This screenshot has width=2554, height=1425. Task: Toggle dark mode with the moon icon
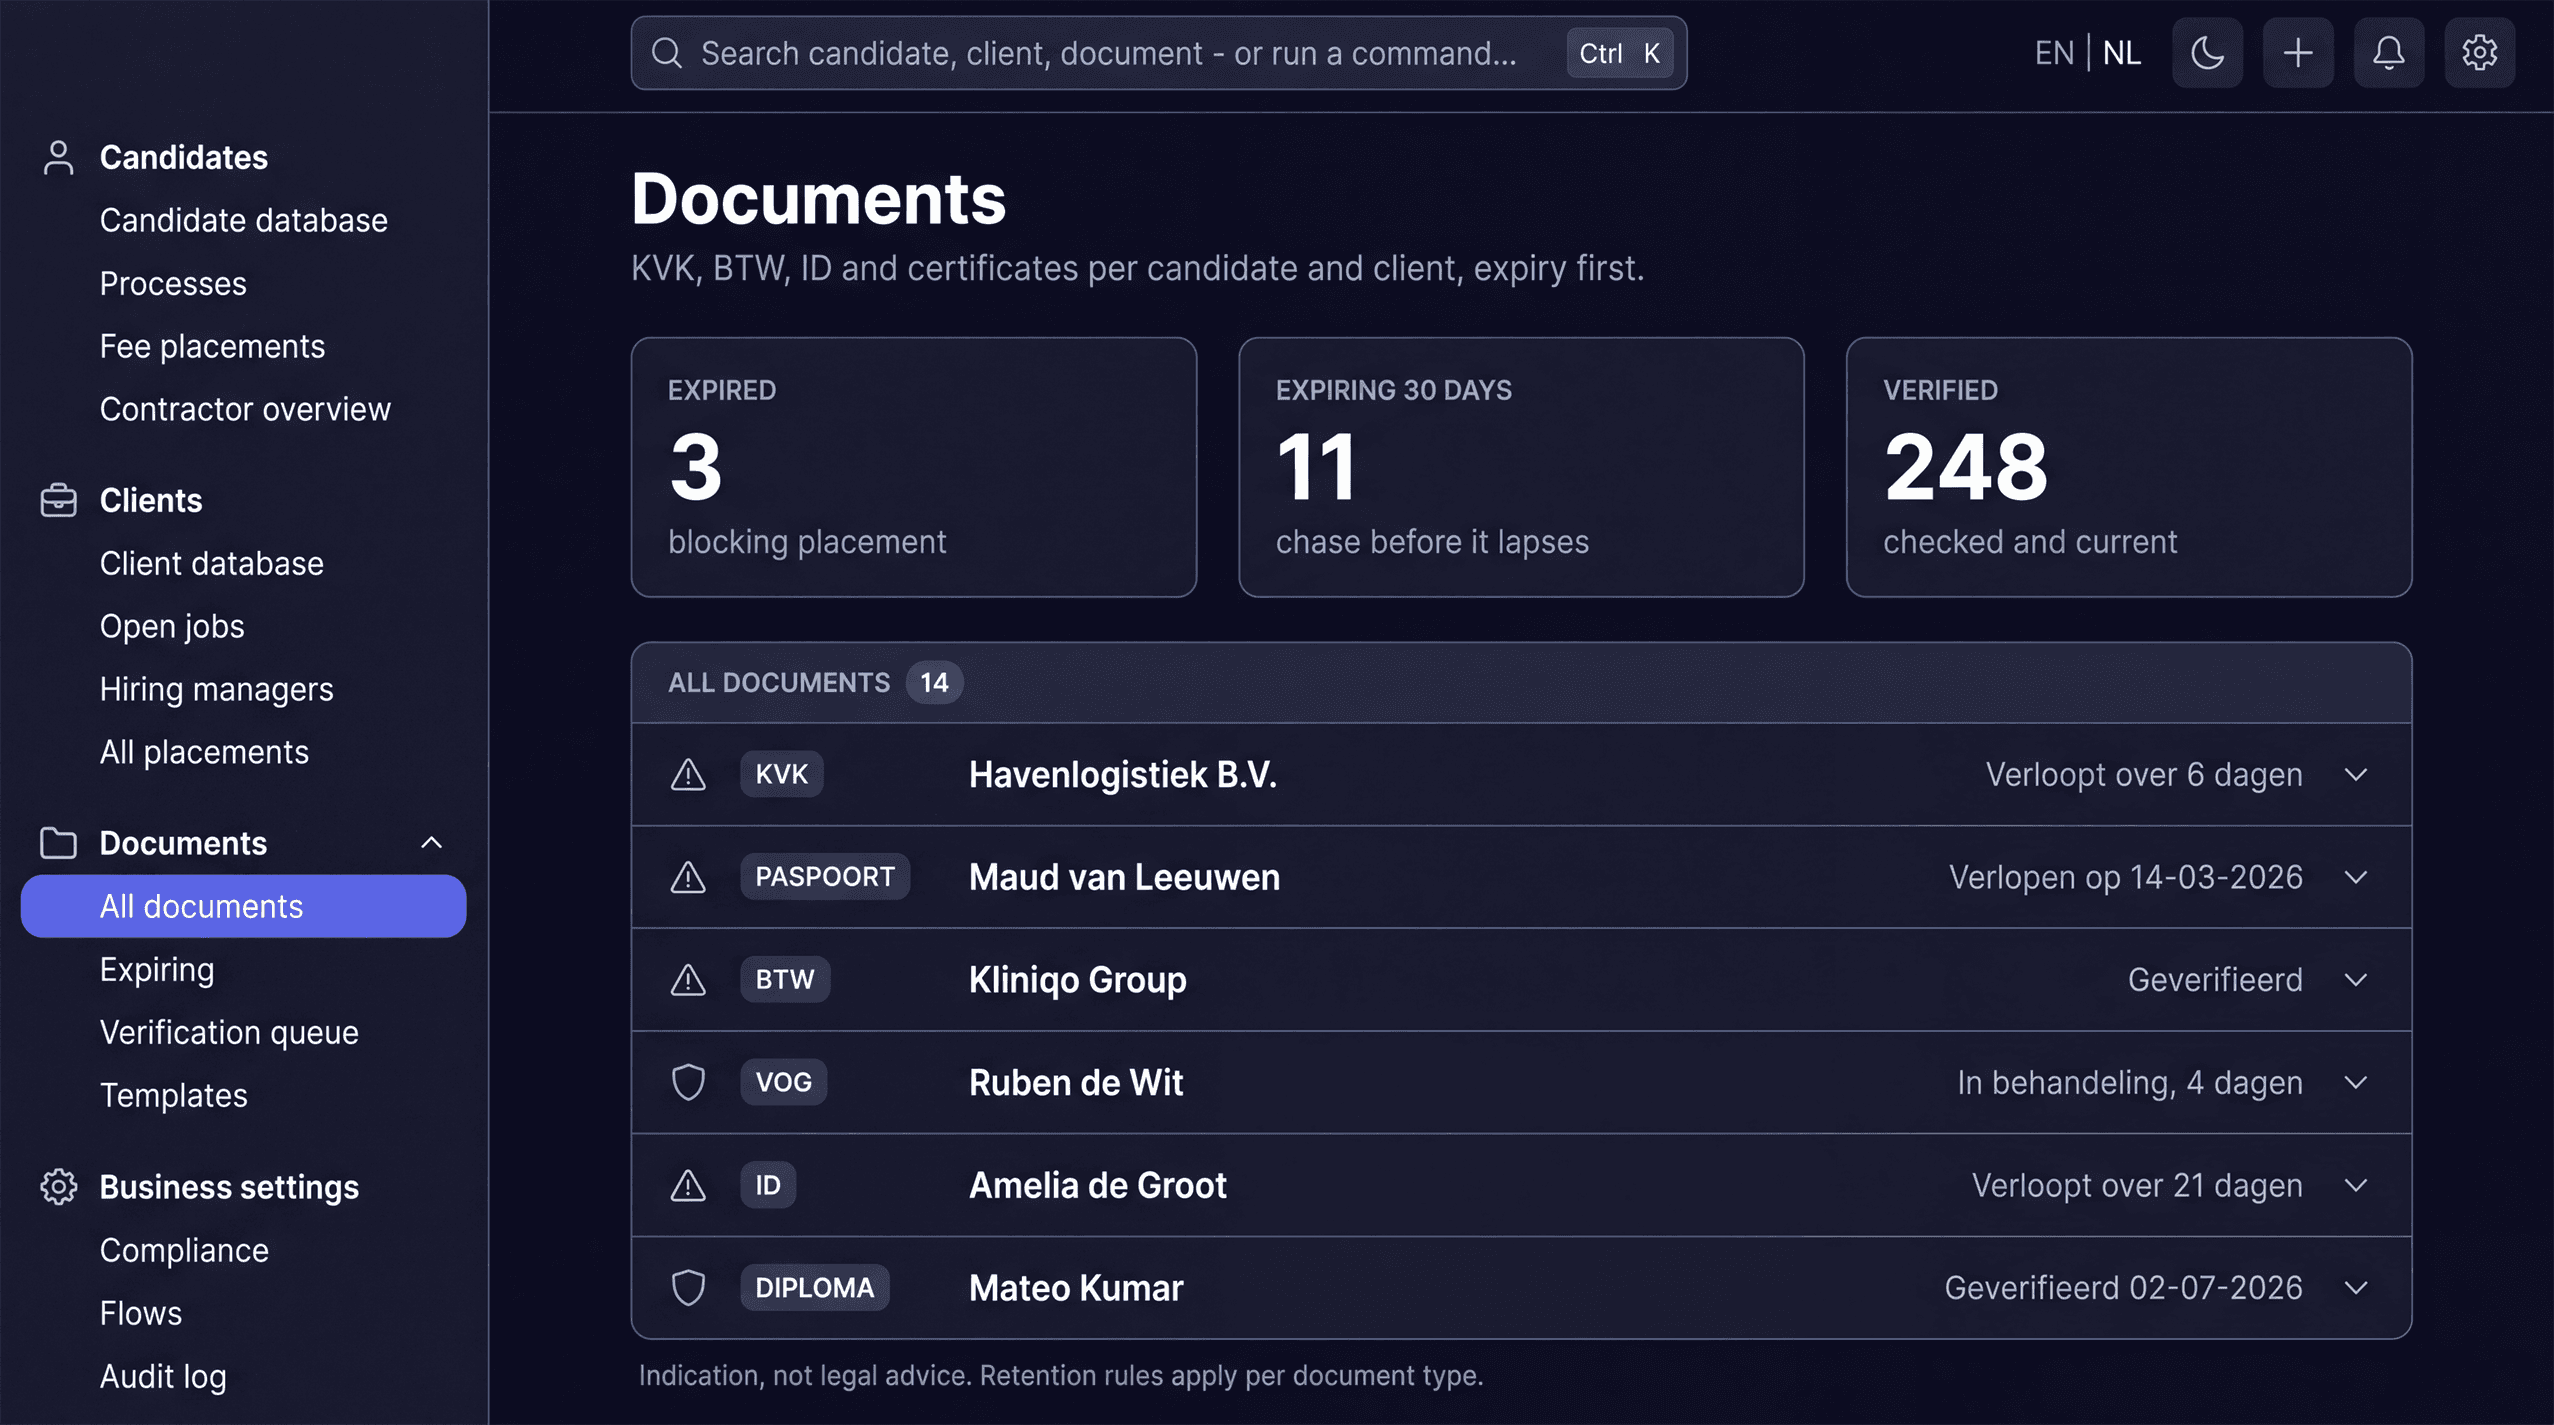pyautogui.click(x=2207, y=53)
